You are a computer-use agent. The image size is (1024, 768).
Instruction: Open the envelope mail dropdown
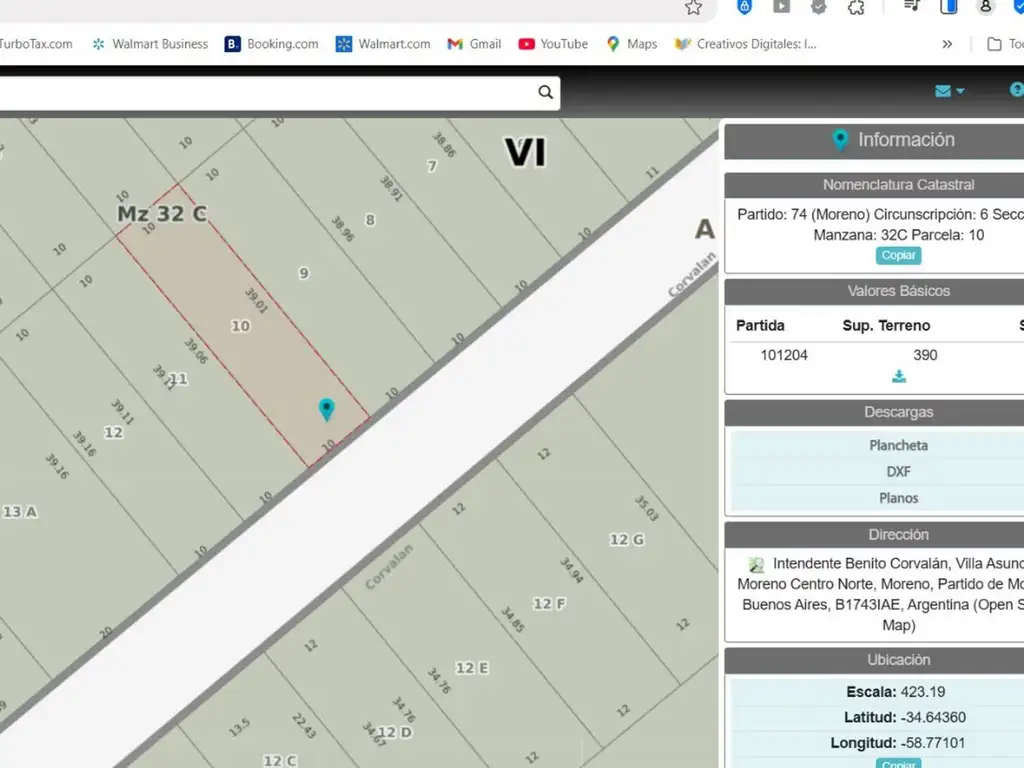950,91
